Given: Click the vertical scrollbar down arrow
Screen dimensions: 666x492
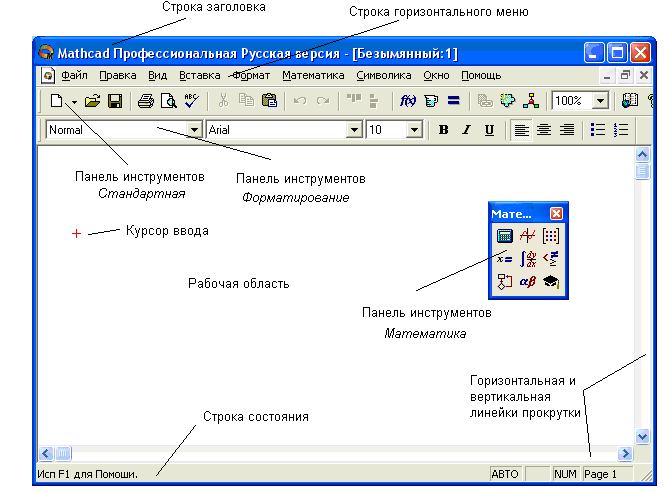Looking at the screenshot, I should point(642,436).
